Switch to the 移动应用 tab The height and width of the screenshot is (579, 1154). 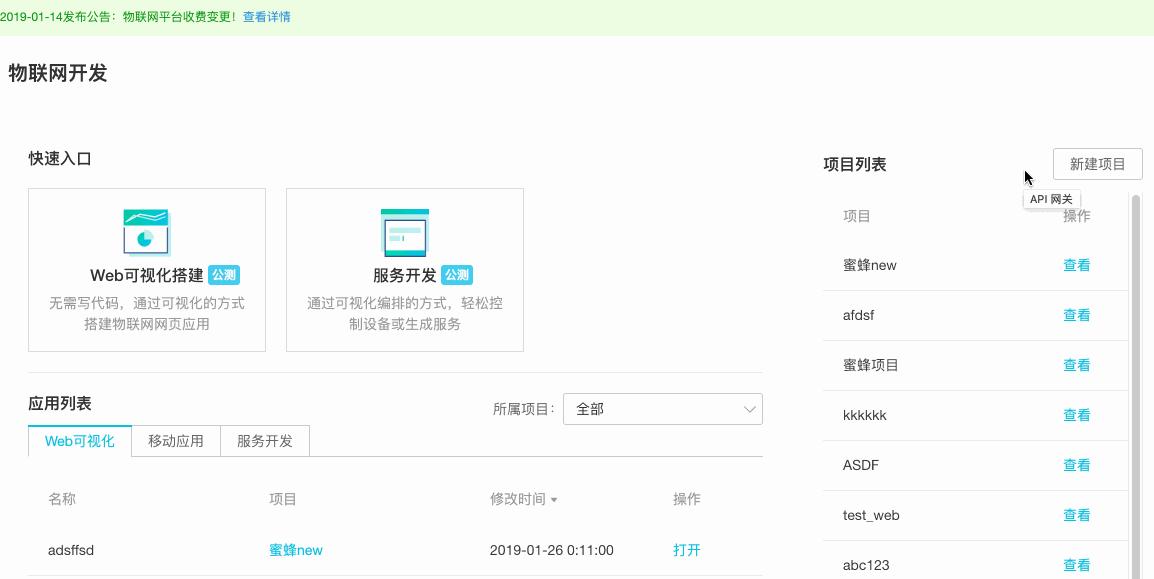174,441
